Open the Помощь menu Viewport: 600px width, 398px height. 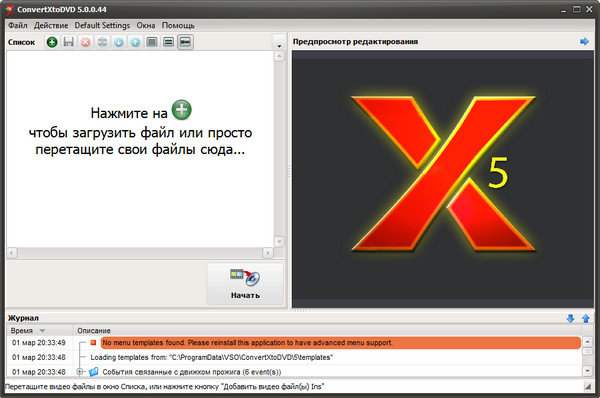(178, 25)
